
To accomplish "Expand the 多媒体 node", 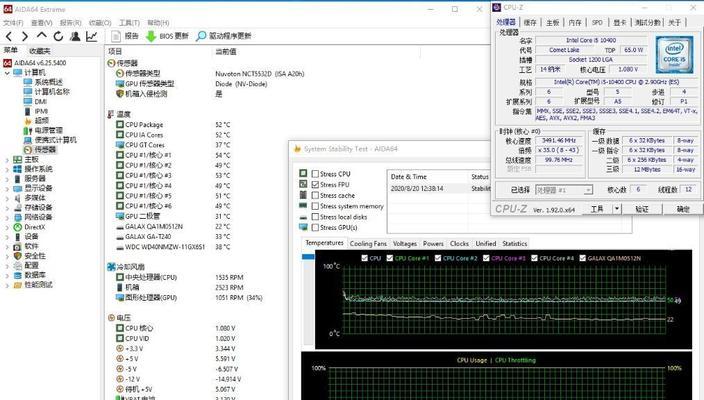I will click(x=7, y=198).
